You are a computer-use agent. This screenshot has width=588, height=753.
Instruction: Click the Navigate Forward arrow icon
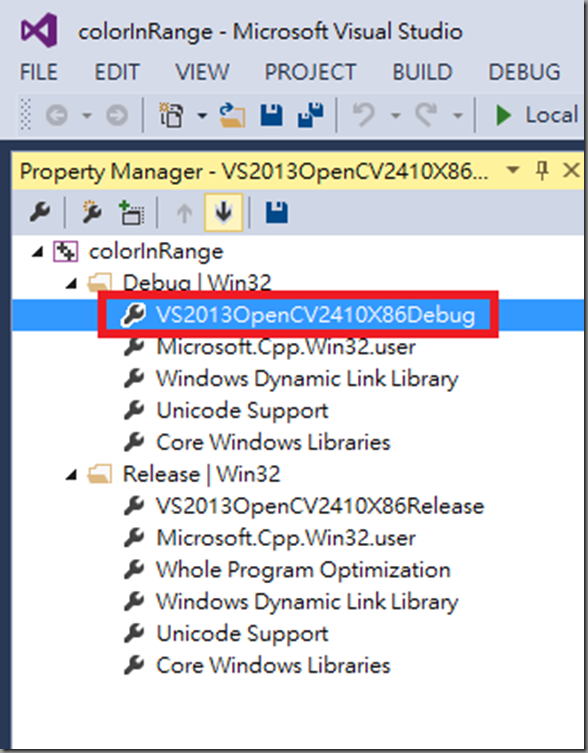117,115
